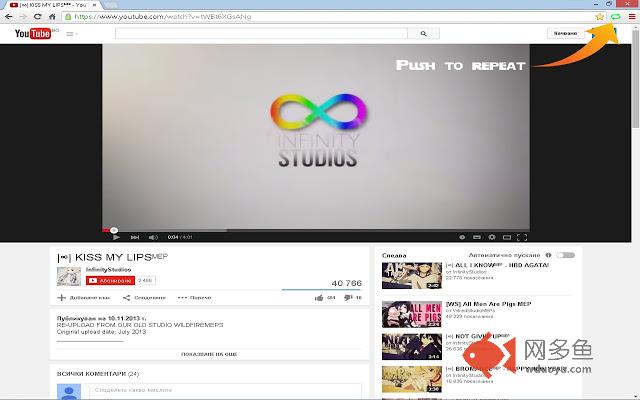Open All Men Are Pigs thumbnail

412,314
